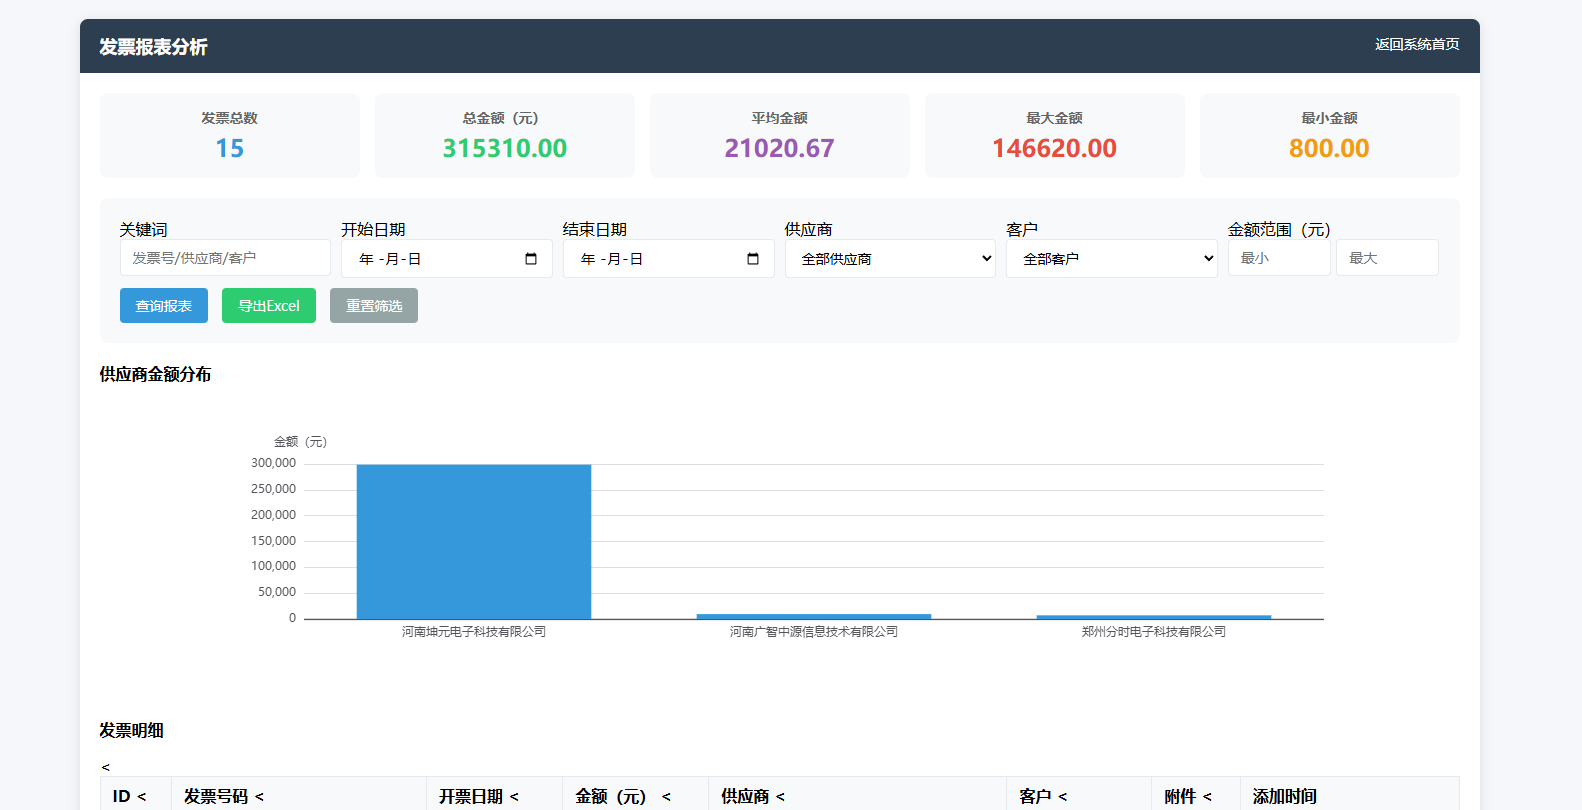
Task: Click the minimum amount (最小) field
Action: point(1278,258)
